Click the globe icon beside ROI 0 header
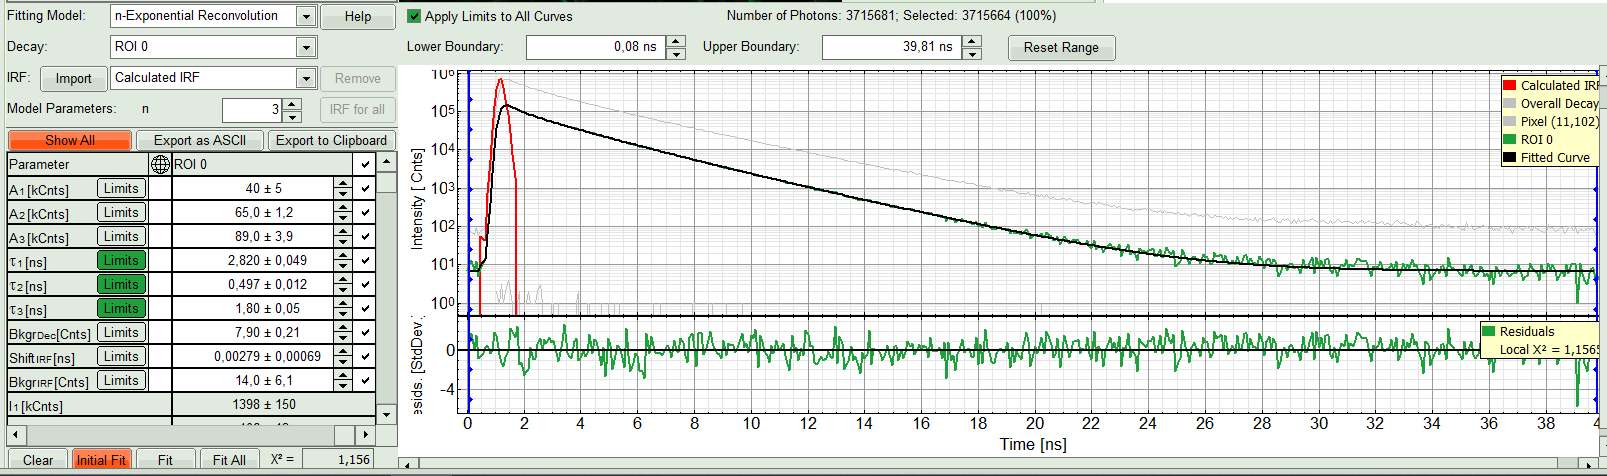1607x476 pixels. tap(160, 164)
